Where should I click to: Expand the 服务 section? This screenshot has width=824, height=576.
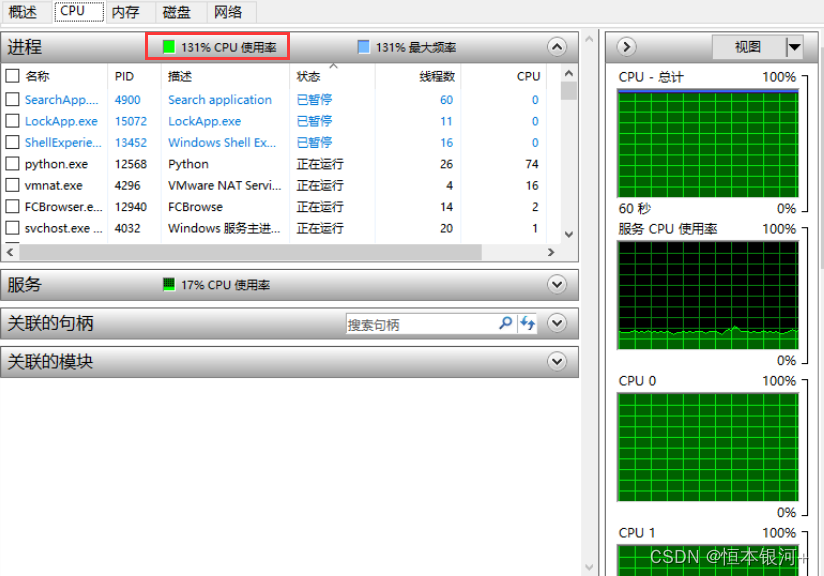(557, 285)
